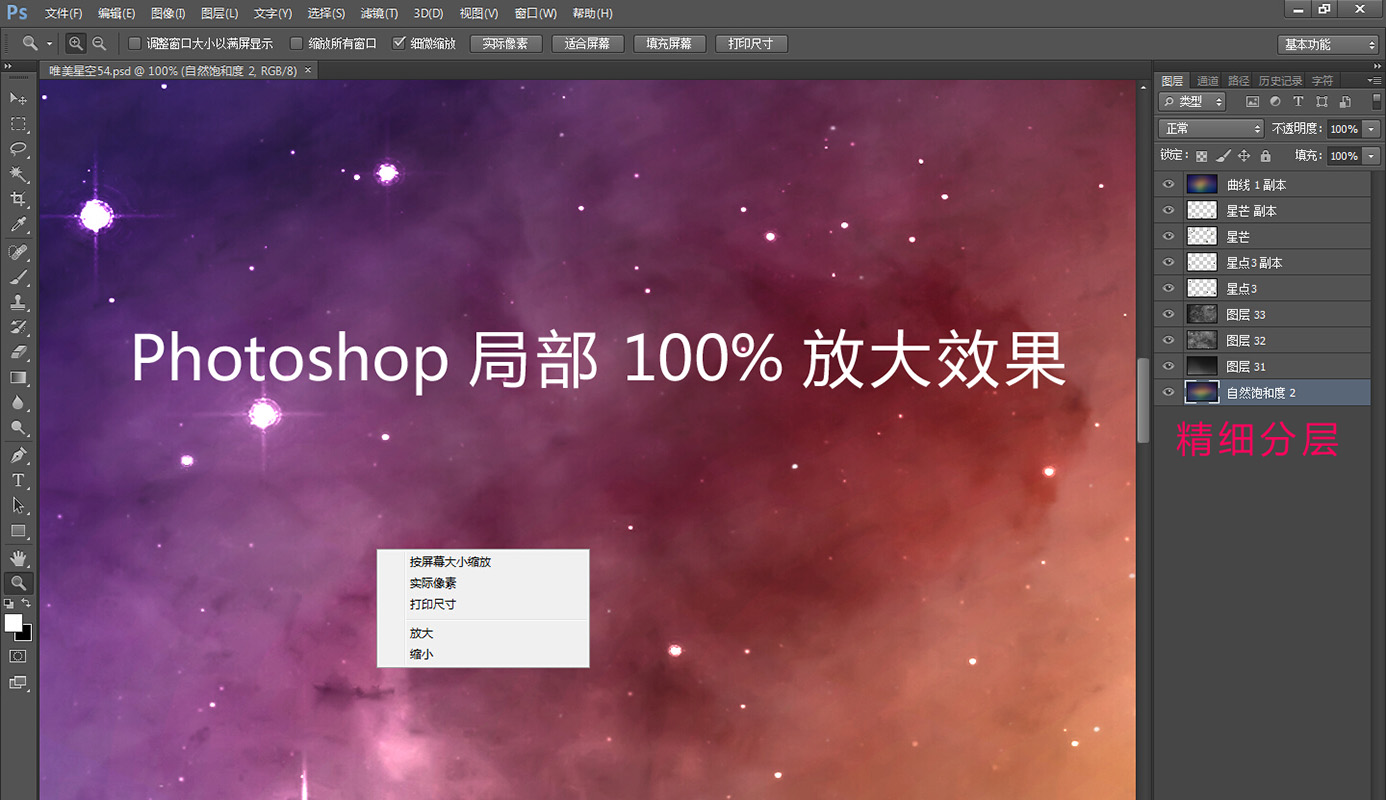1386x800 pixels.
Task: Switch to the 历史记录 tab
Action: [x=1280, y=80]
